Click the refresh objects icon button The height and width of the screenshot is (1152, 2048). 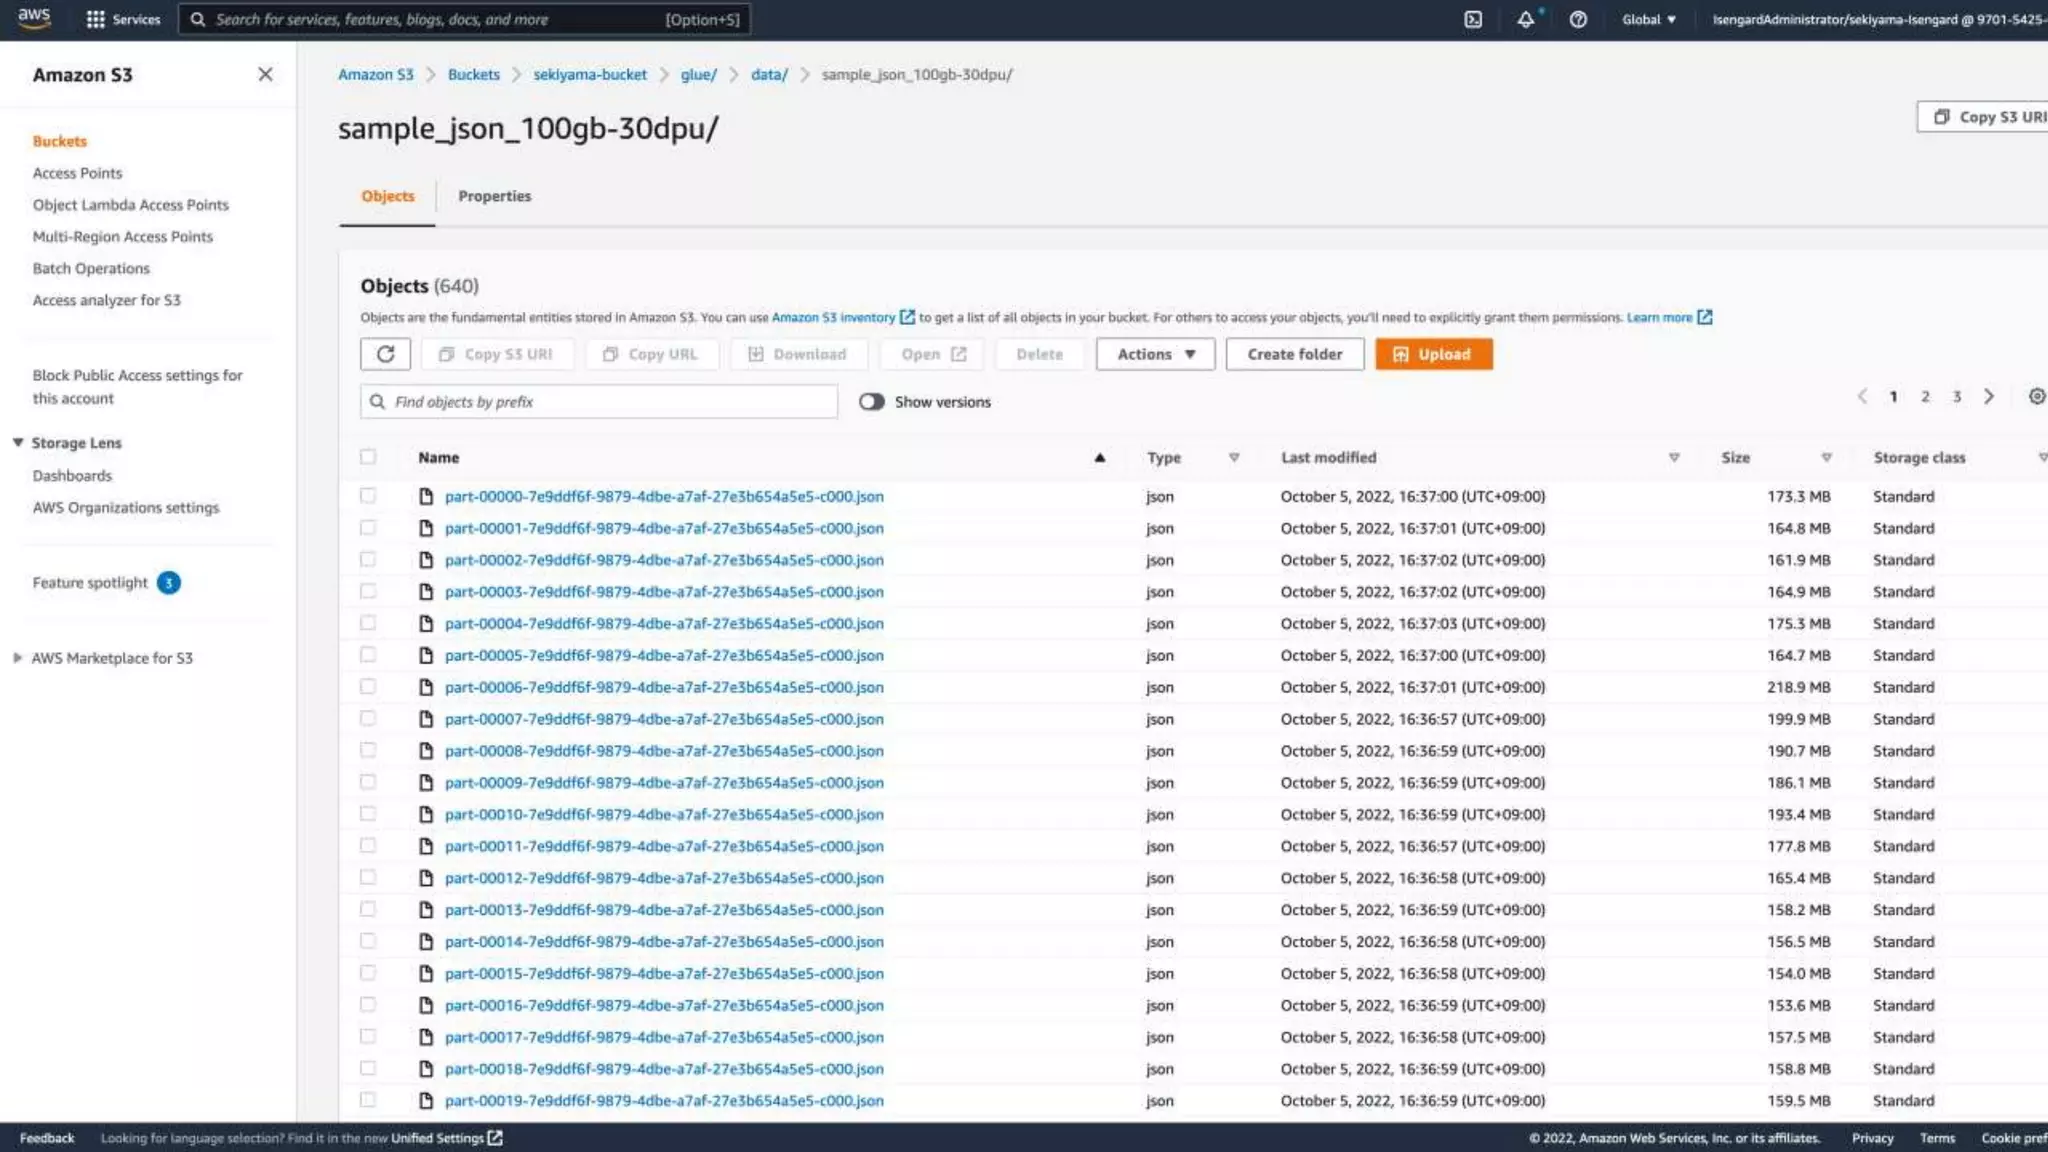[x=385, y=354]
